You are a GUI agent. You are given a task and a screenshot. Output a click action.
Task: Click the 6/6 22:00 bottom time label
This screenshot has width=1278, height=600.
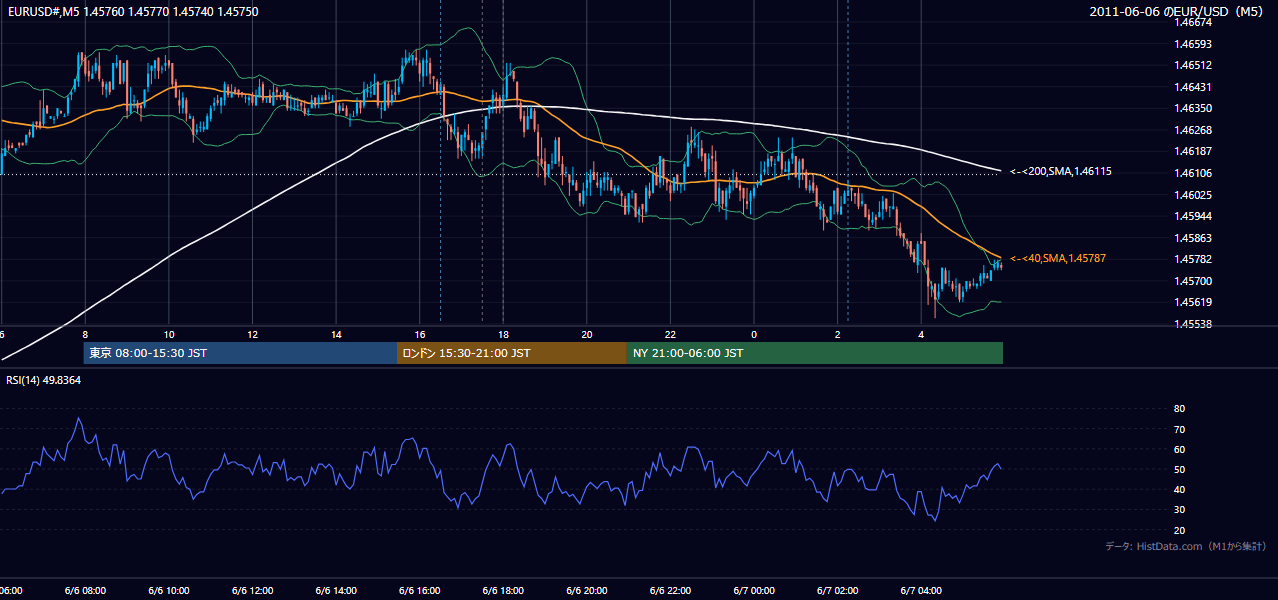point(671,590)
